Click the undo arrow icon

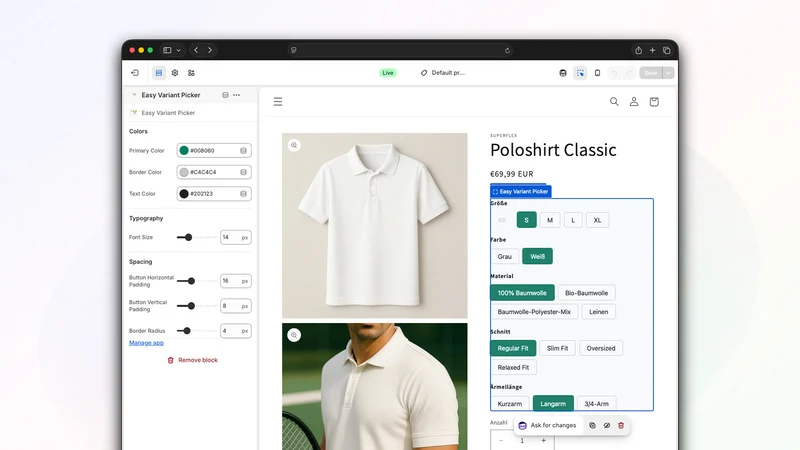(x=614, y=73)
